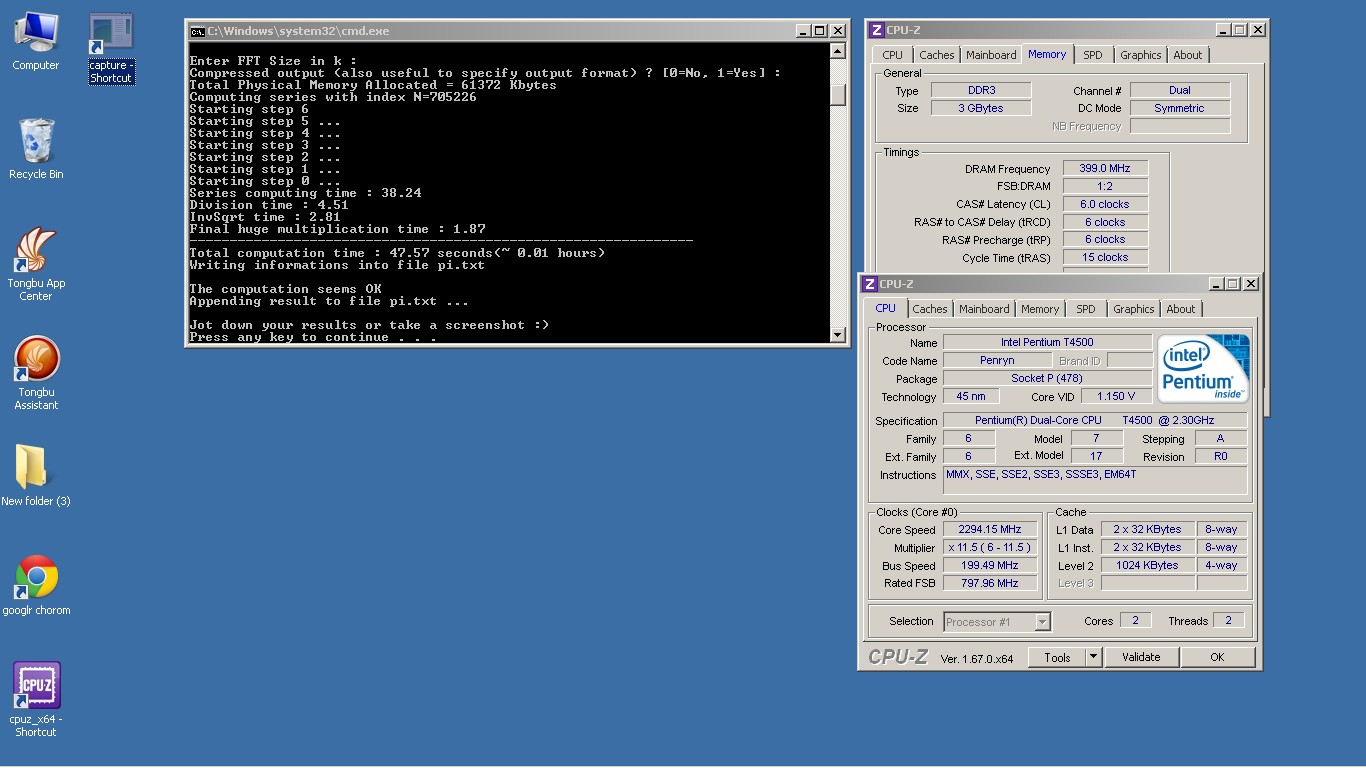Click Total computation time line in cmd
Screen dimensions: 1366x768
tap(397, 253)
